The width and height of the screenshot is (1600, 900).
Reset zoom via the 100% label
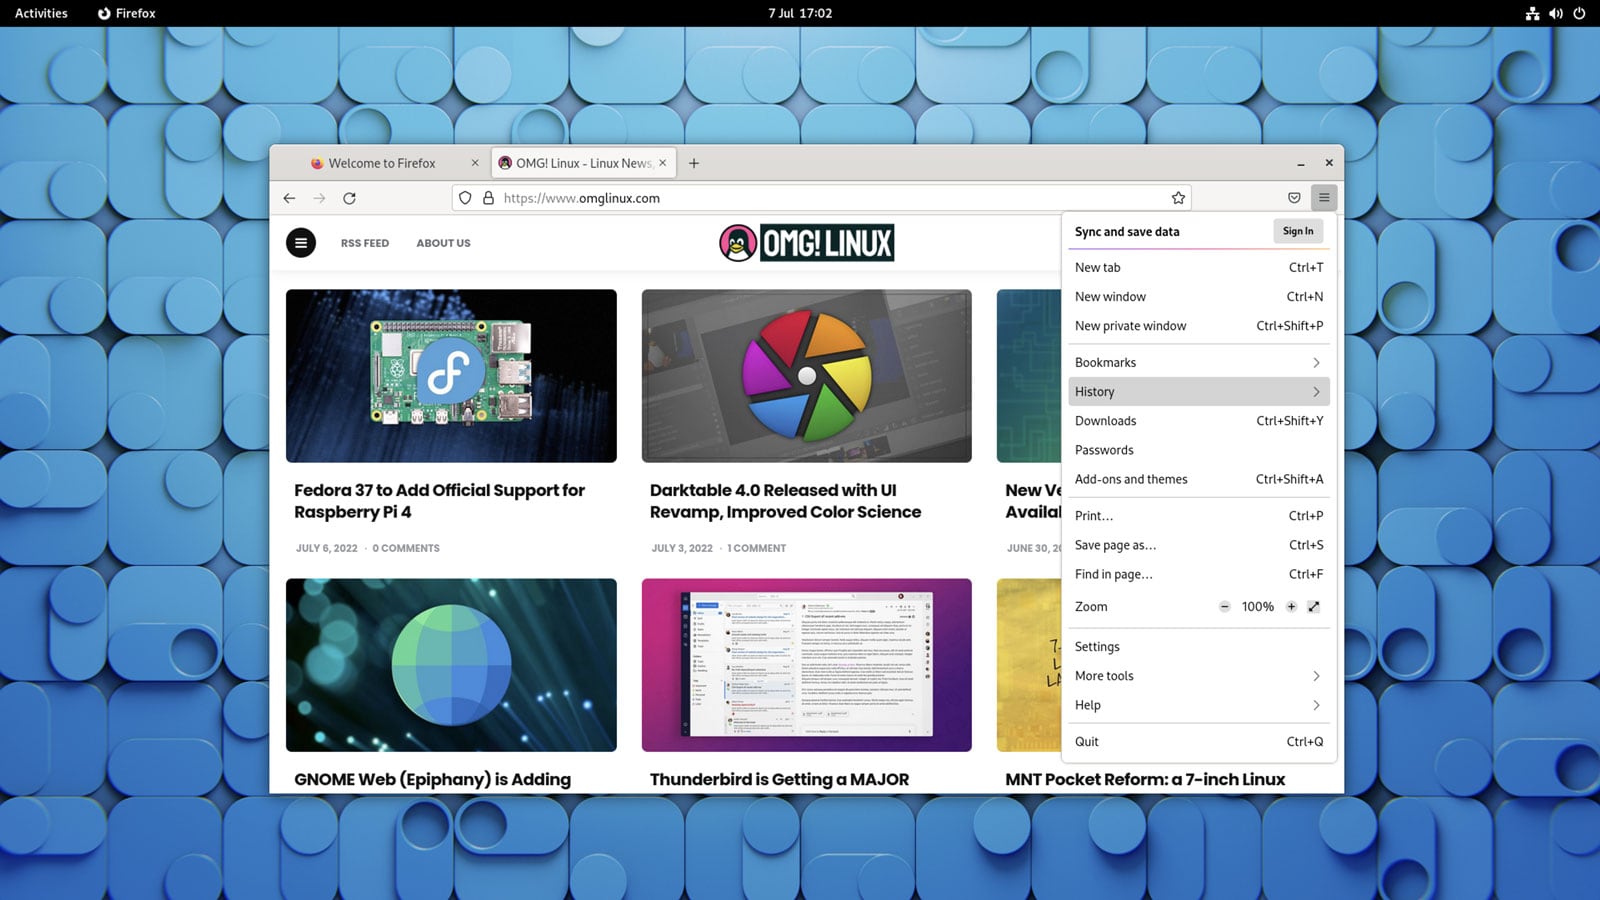1257,607
